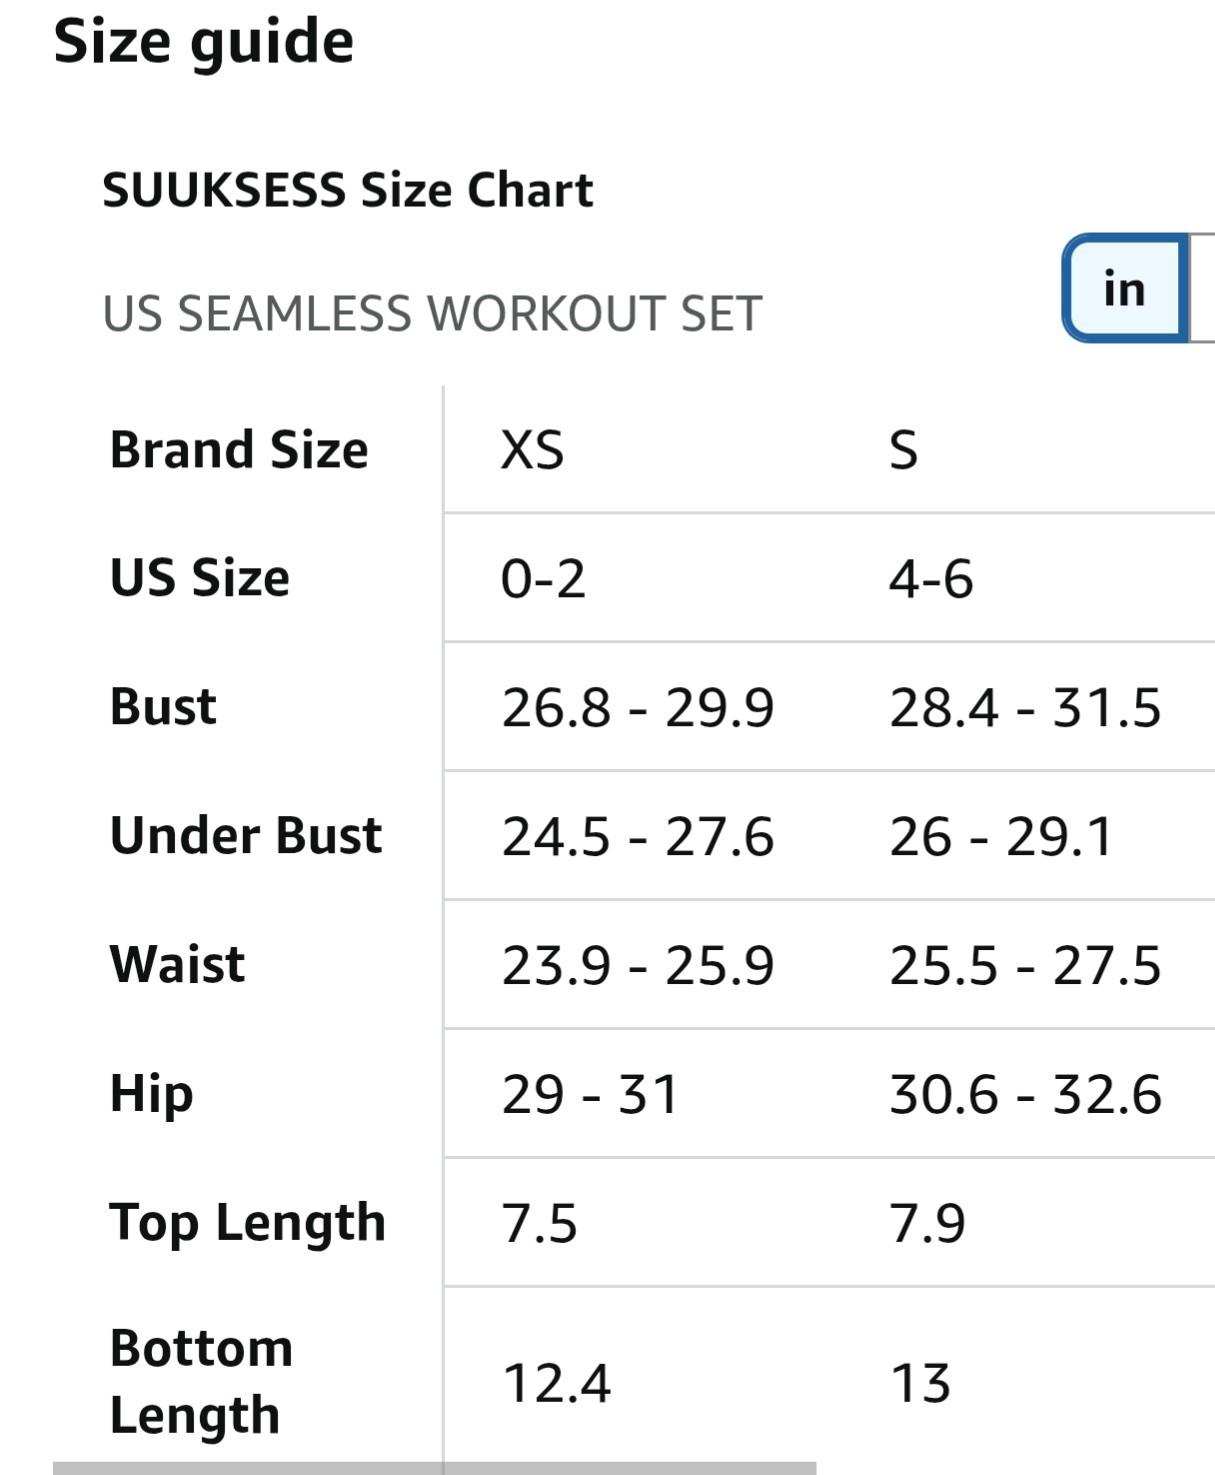Viewport: 1215px width, 1475px height.
Task: Click the US Size row header
Action: 200,578
